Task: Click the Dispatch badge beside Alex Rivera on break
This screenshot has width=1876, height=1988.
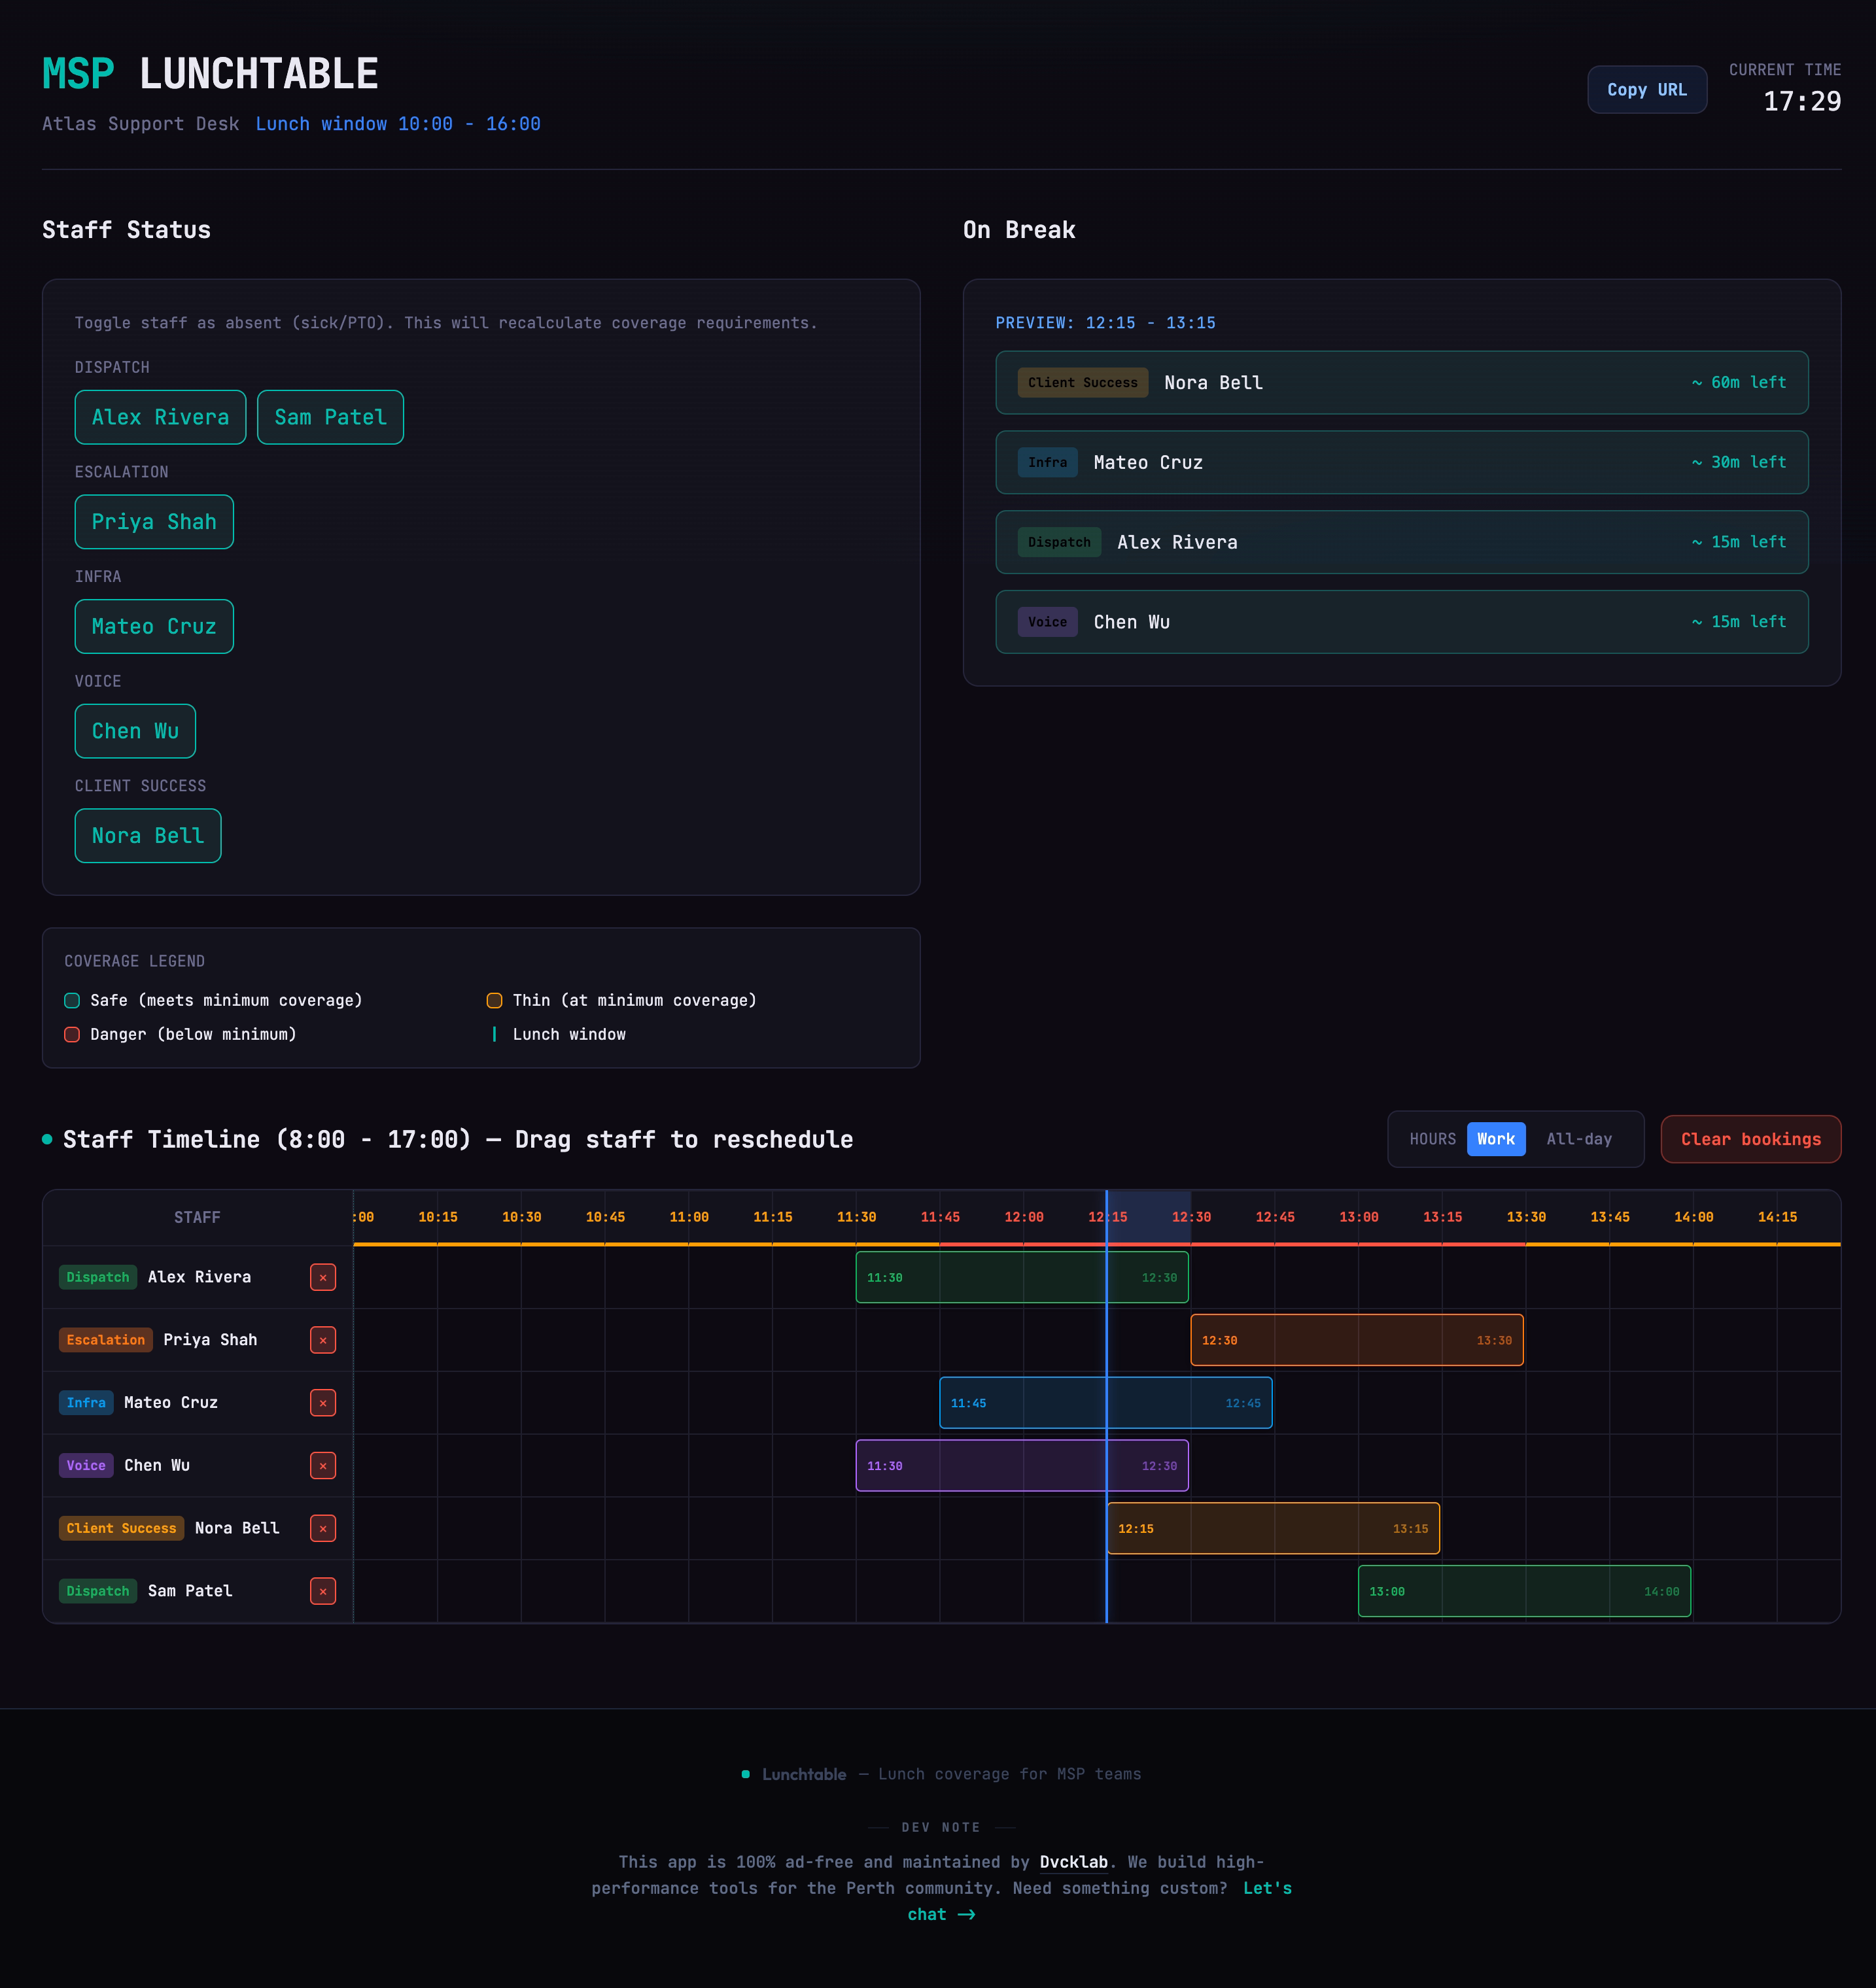Action: coord(1059,542)
